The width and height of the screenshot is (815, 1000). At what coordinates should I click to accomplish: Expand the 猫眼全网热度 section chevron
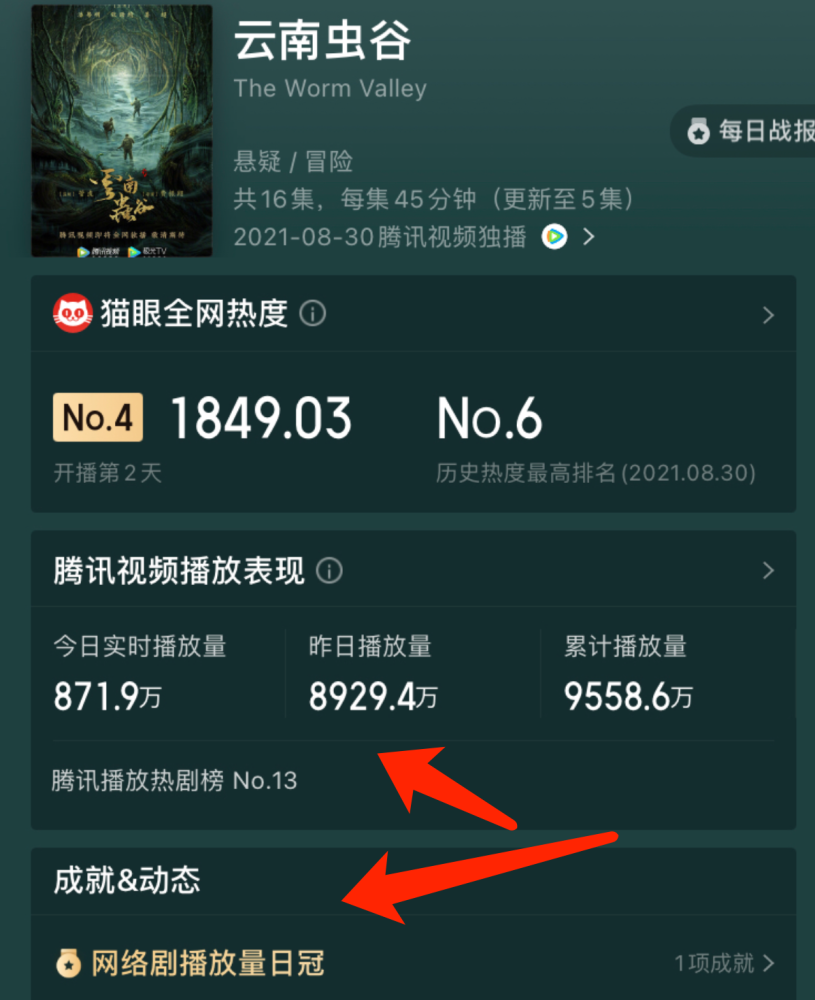pos(768,314)
